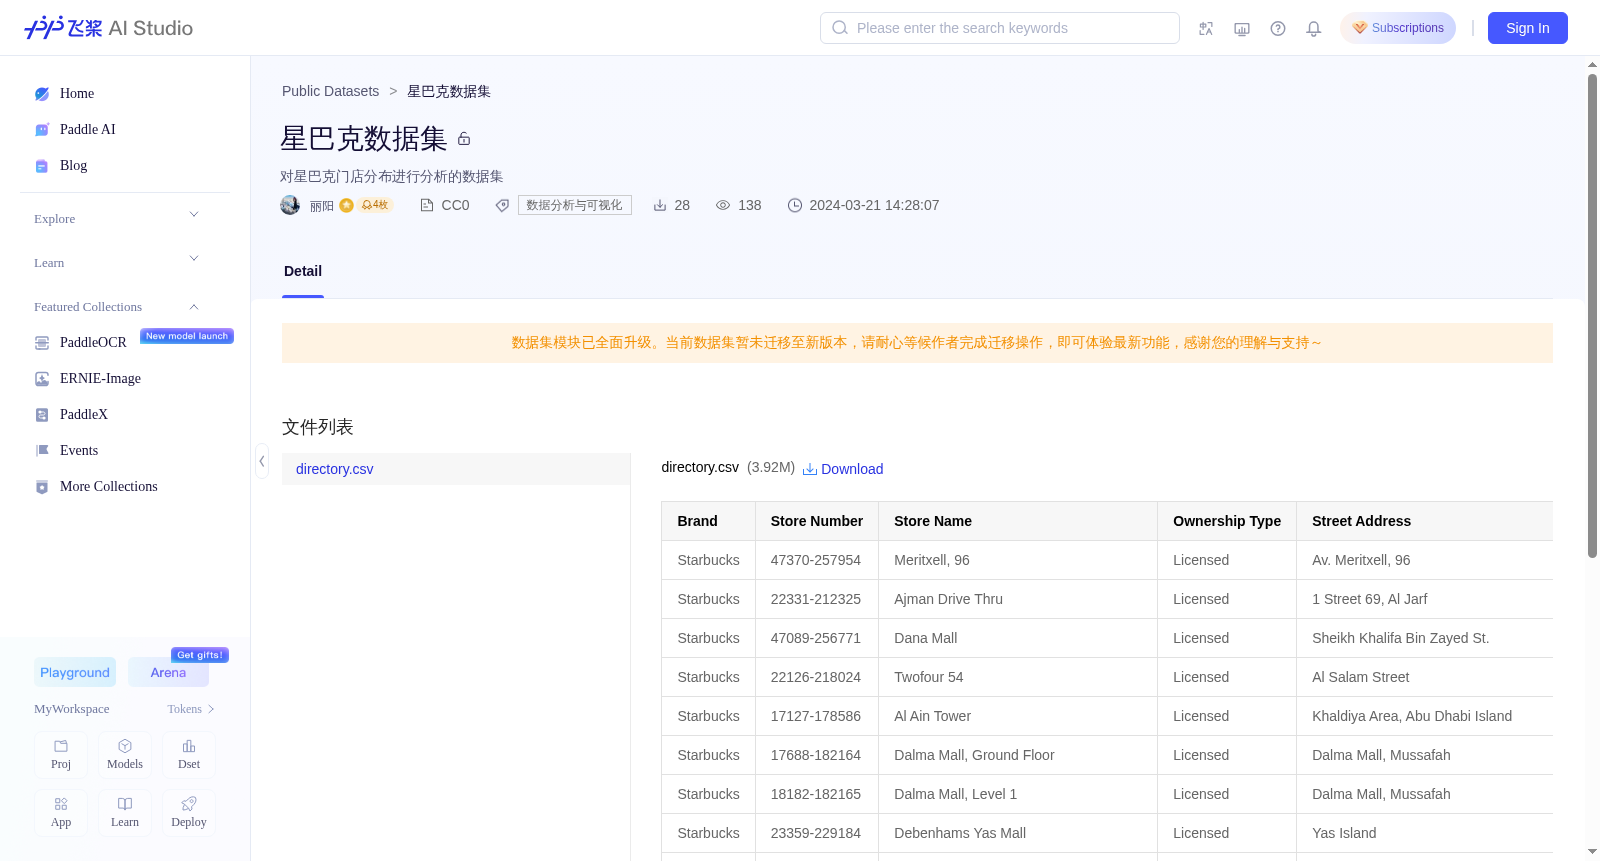The height and width of the screenshot is (861, 1600).
Task: Click the New model launch badge
Action: (187, 336)
